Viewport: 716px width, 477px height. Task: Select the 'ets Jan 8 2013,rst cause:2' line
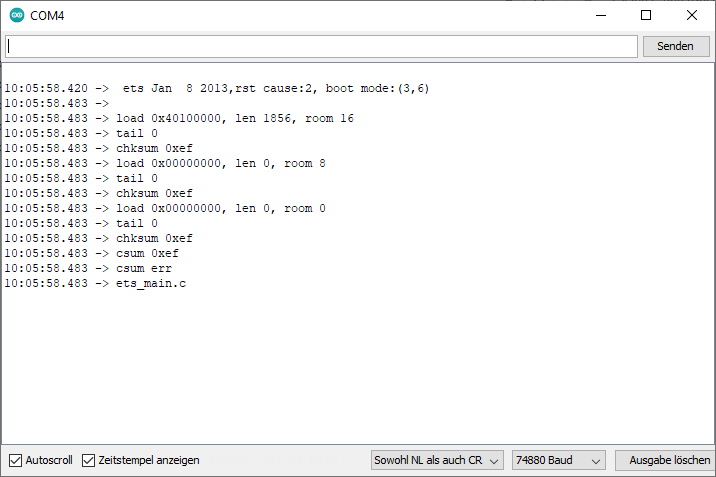click(x=217, y=89)
